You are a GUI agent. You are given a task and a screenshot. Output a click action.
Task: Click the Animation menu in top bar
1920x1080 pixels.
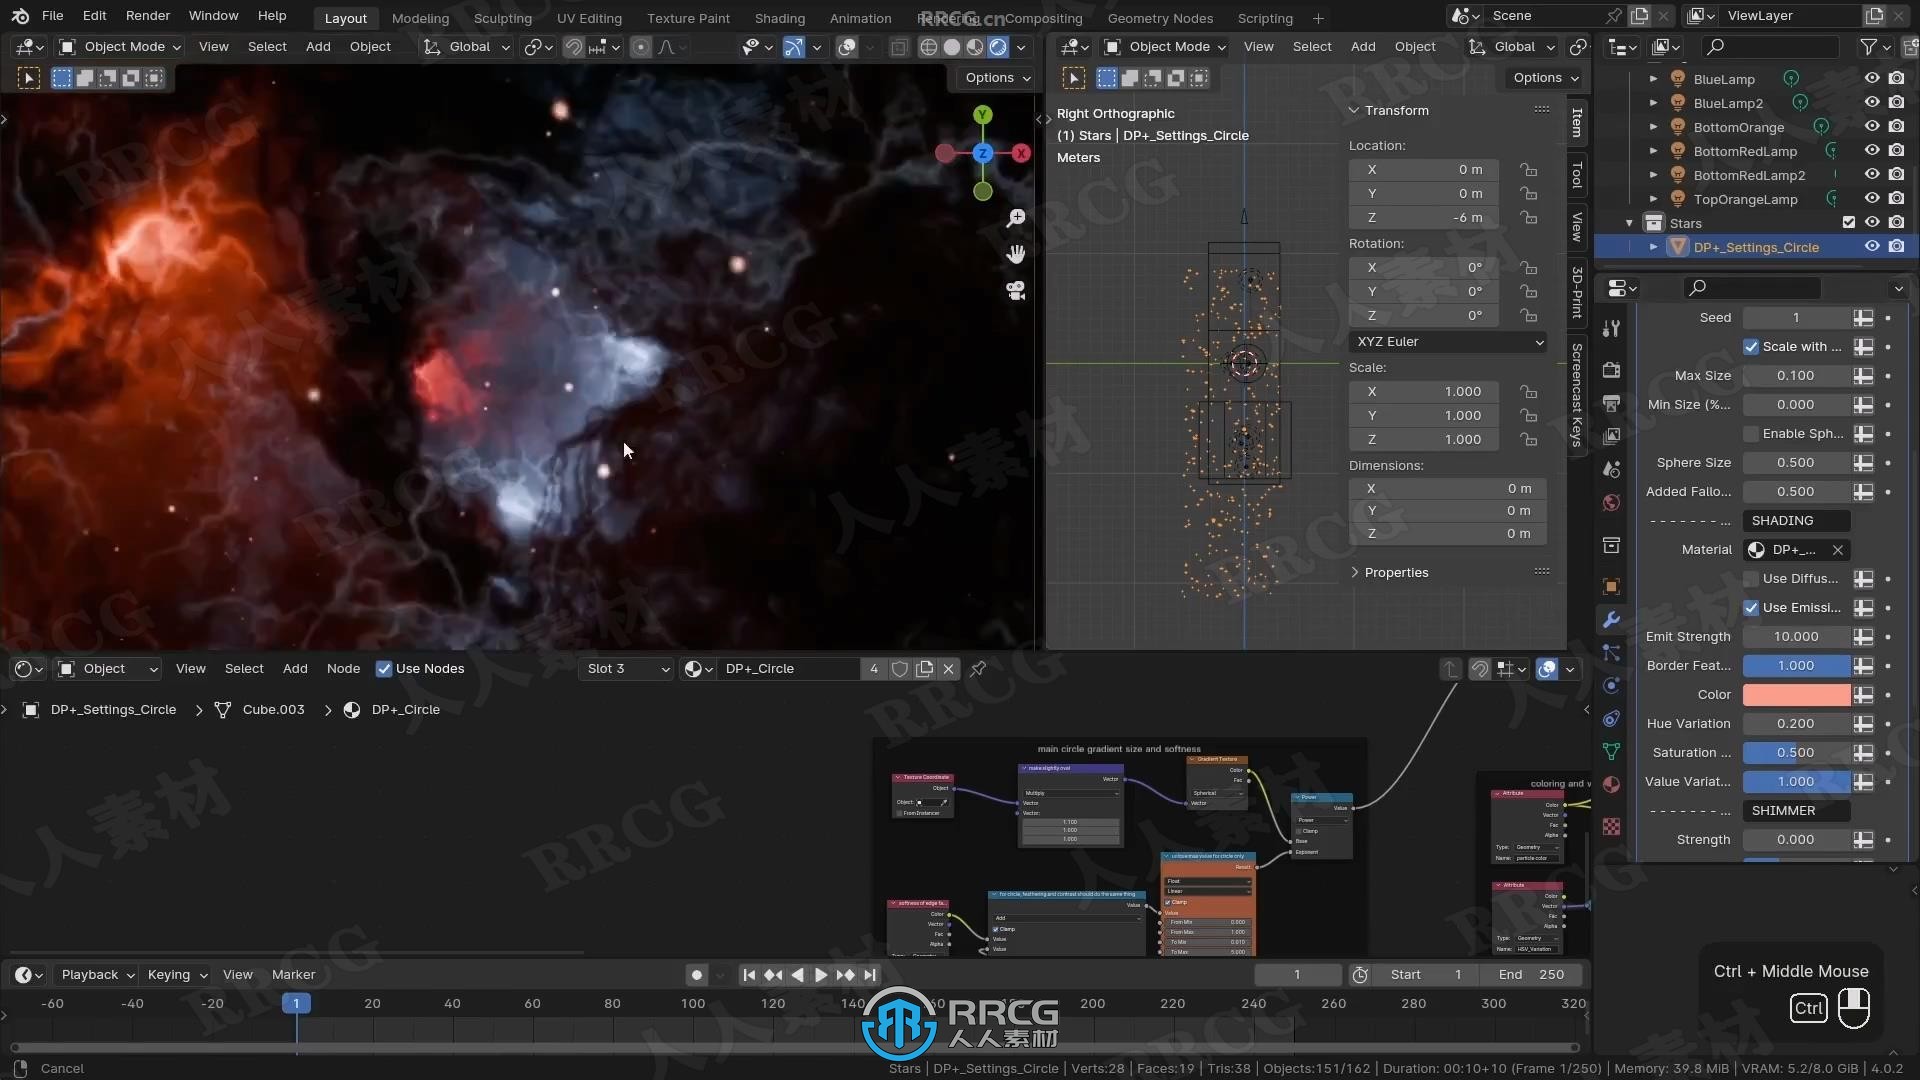coord(860,17)
